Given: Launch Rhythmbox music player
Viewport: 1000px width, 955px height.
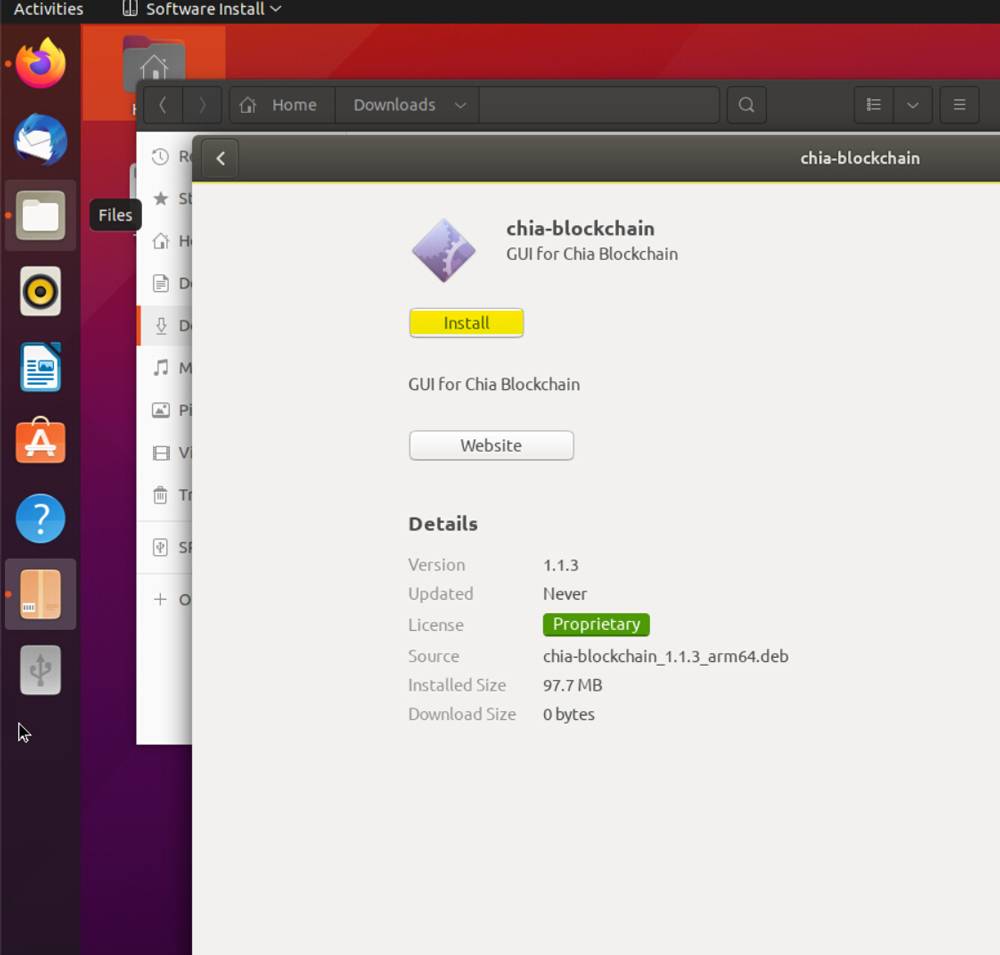Looking at the screenshot, I should coord(41,292).
